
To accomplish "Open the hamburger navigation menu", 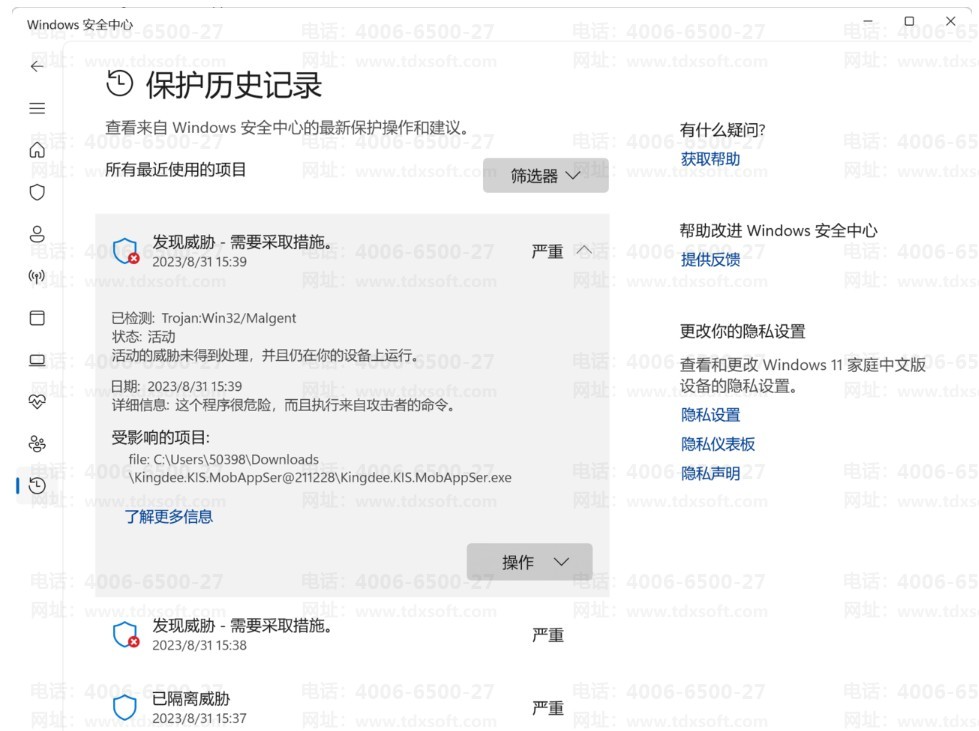I will coord(37,109).
